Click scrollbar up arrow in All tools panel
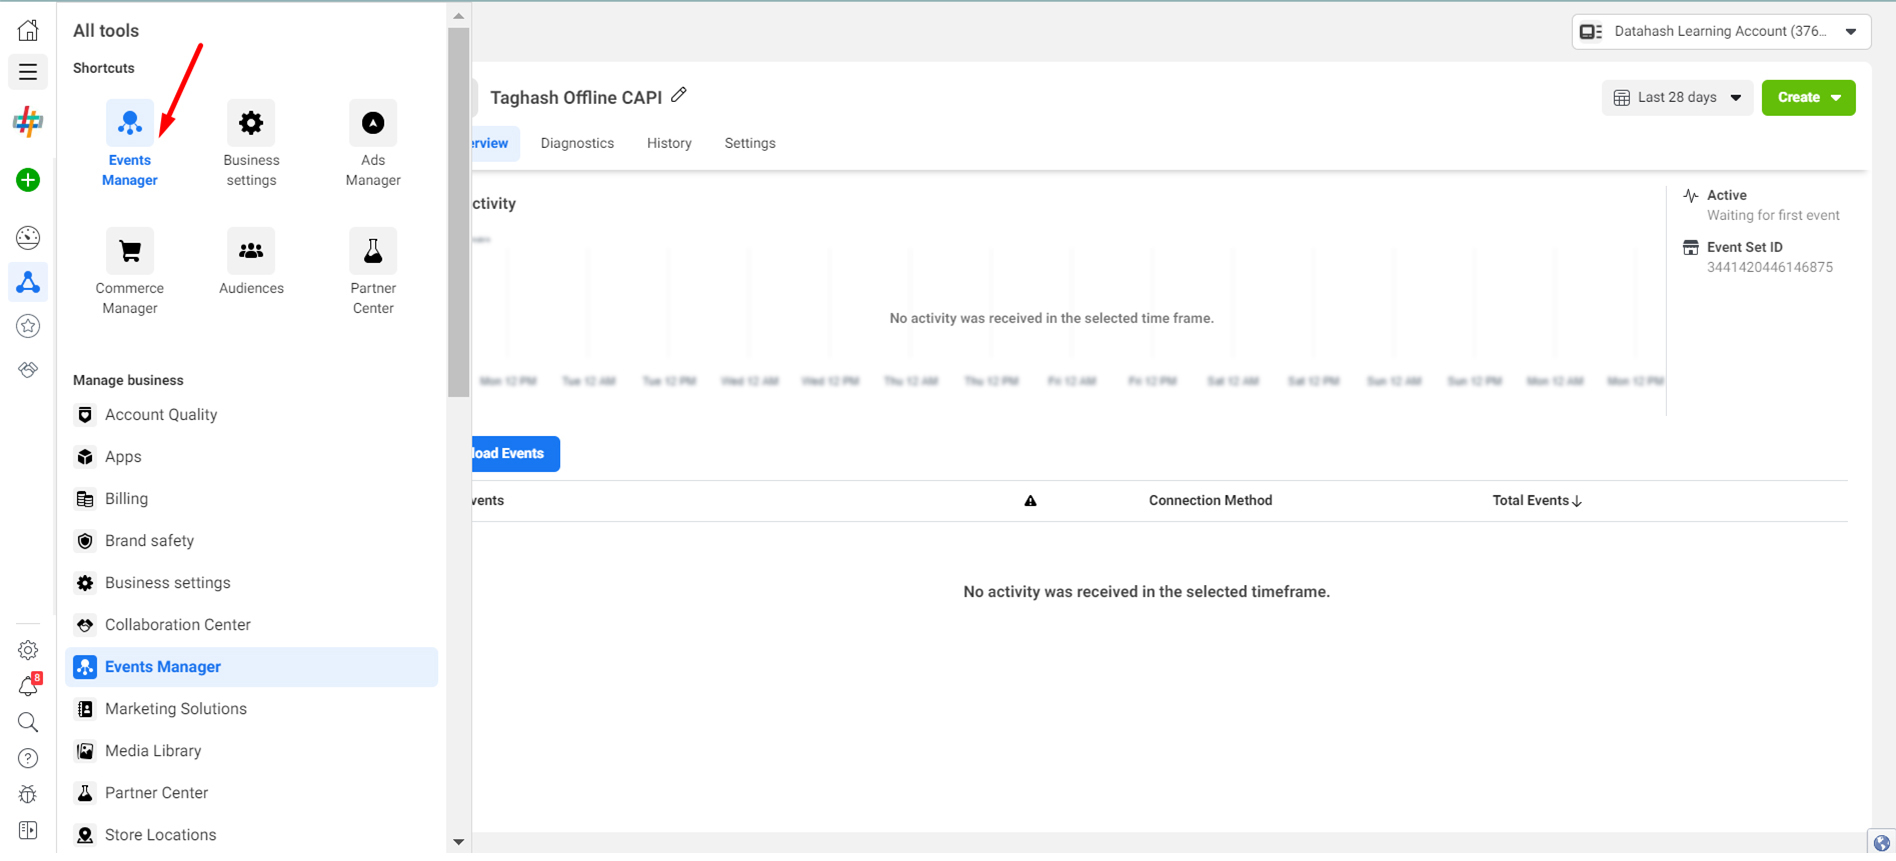 458,16
